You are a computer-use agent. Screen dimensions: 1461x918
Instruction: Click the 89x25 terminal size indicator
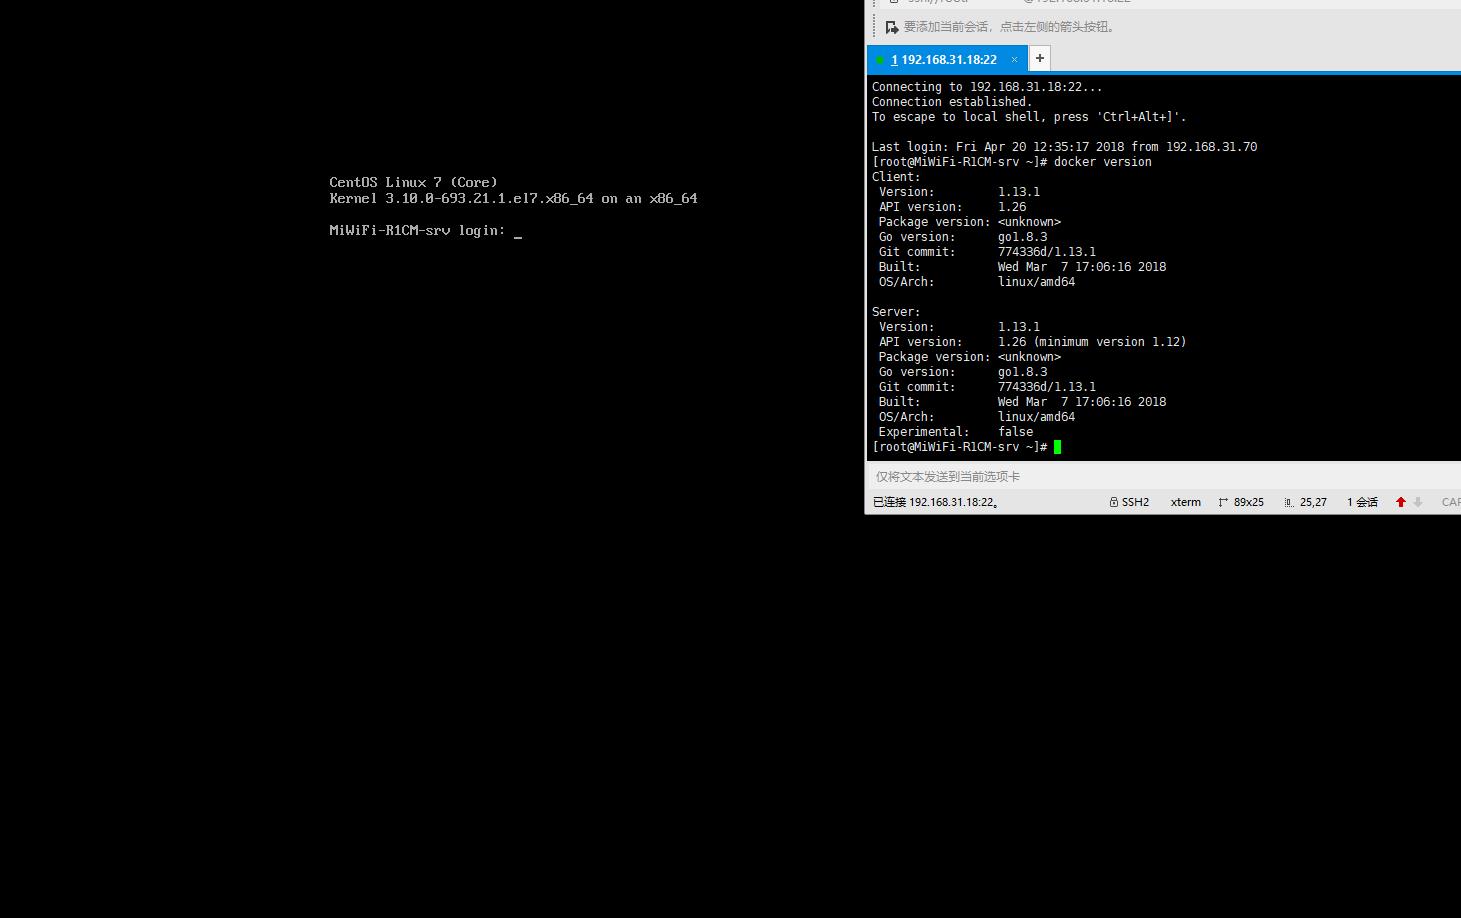(x=1249, y=502)
